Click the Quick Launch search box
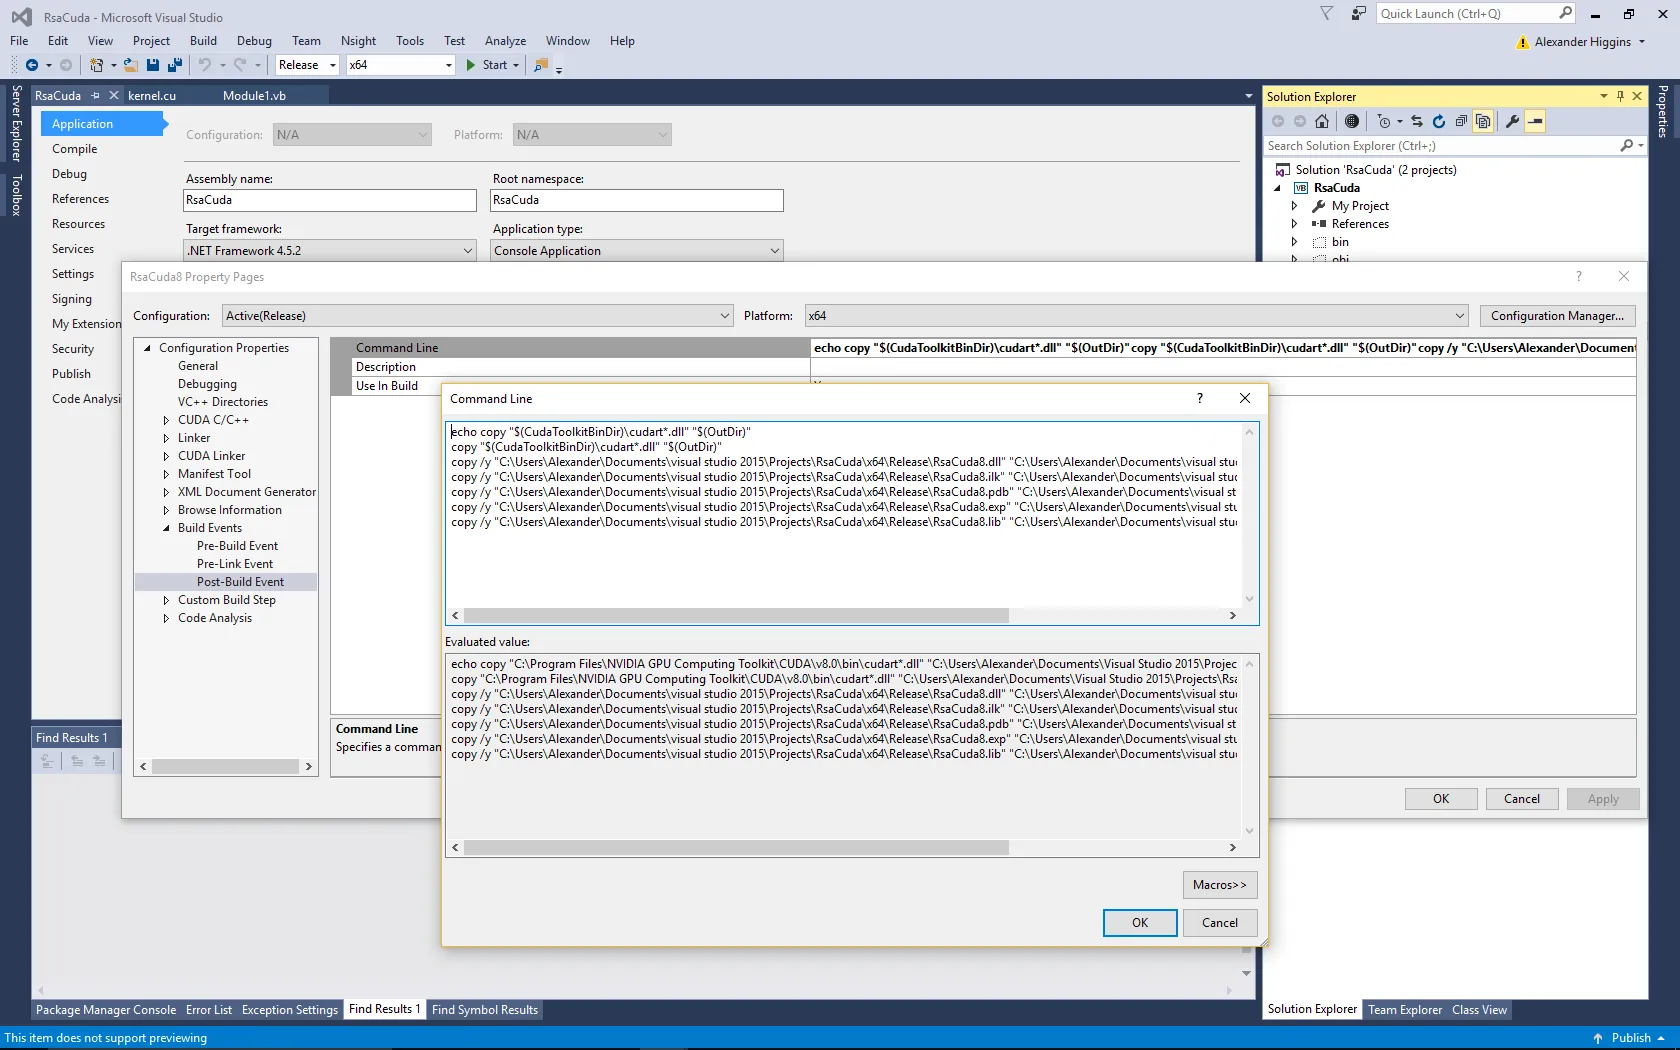 pyautogui.click(x=1467, y=13)
